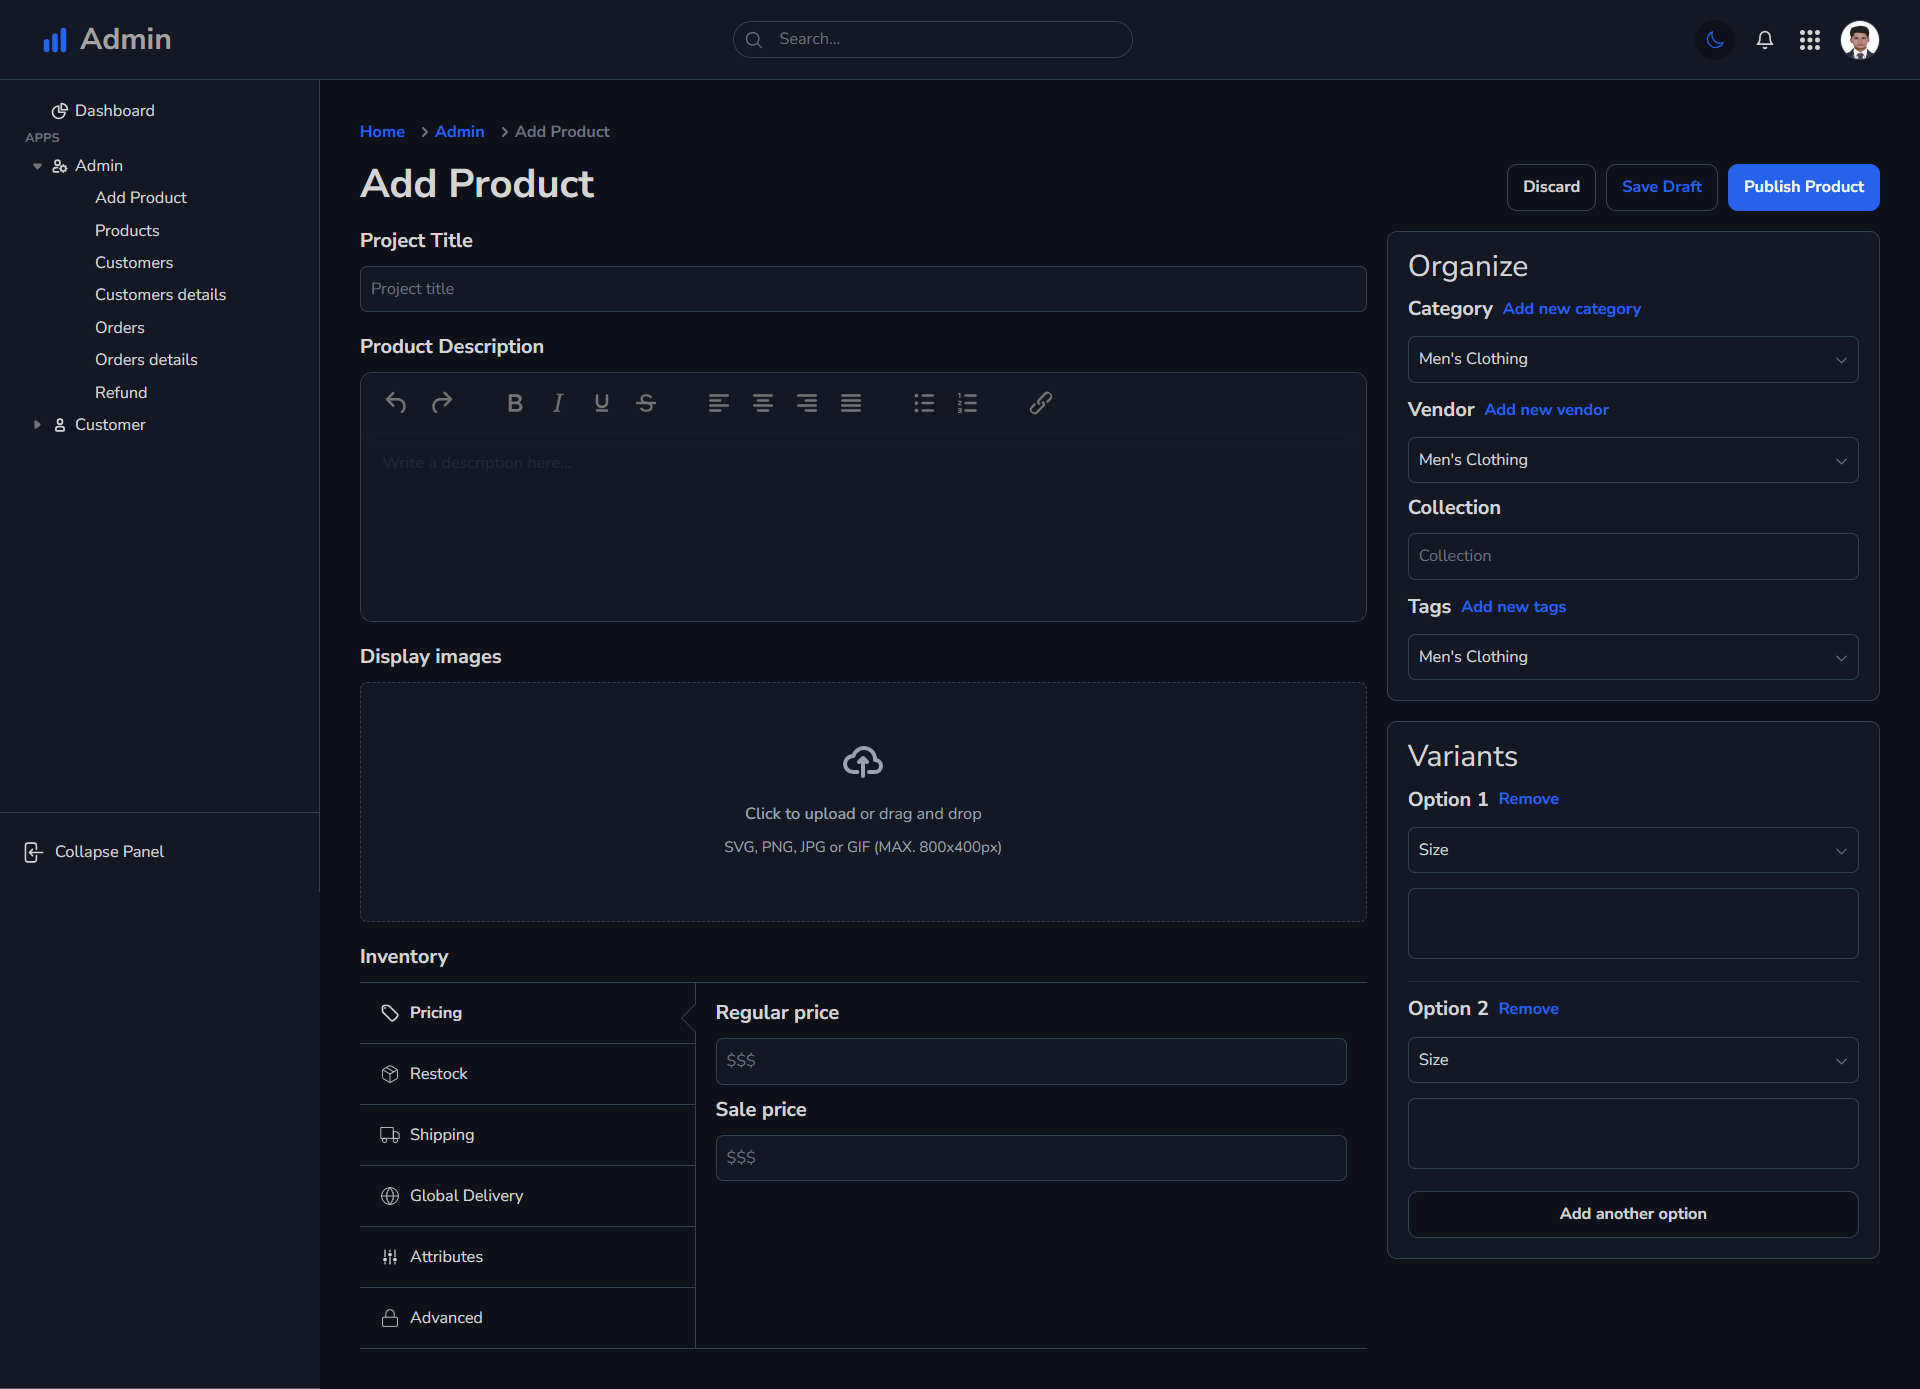Open Refund in the sidebar
Viewport: 1920px width, 1389px height.
click(x=121, y=393)
